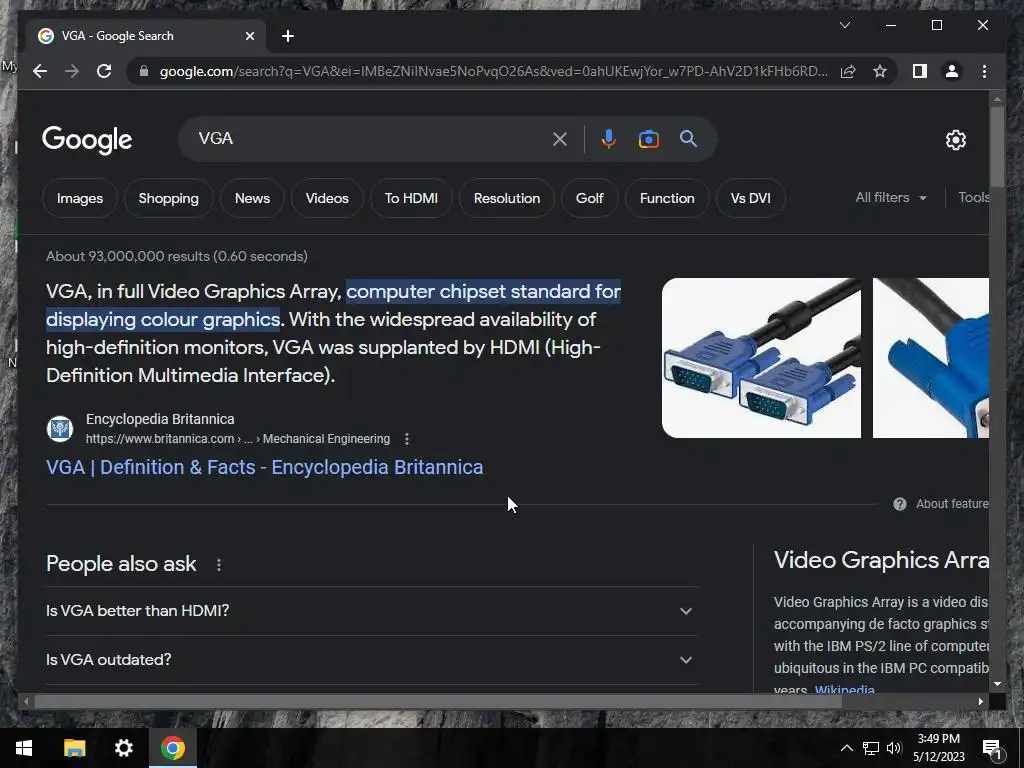Select the Vs DVI filter chip
This screenshot has width=1024, height=768.
click(x=750, y=198)
